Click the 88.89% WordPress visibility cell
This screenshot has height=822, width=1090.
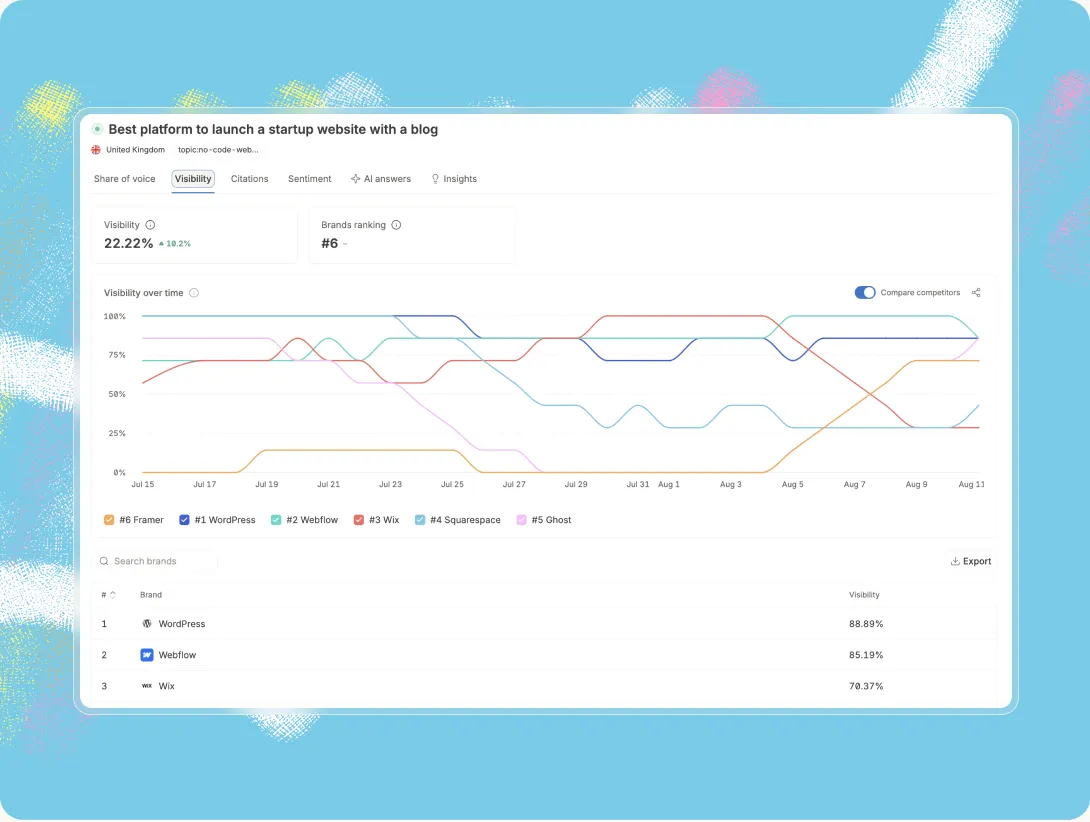[x=866, y=624]
